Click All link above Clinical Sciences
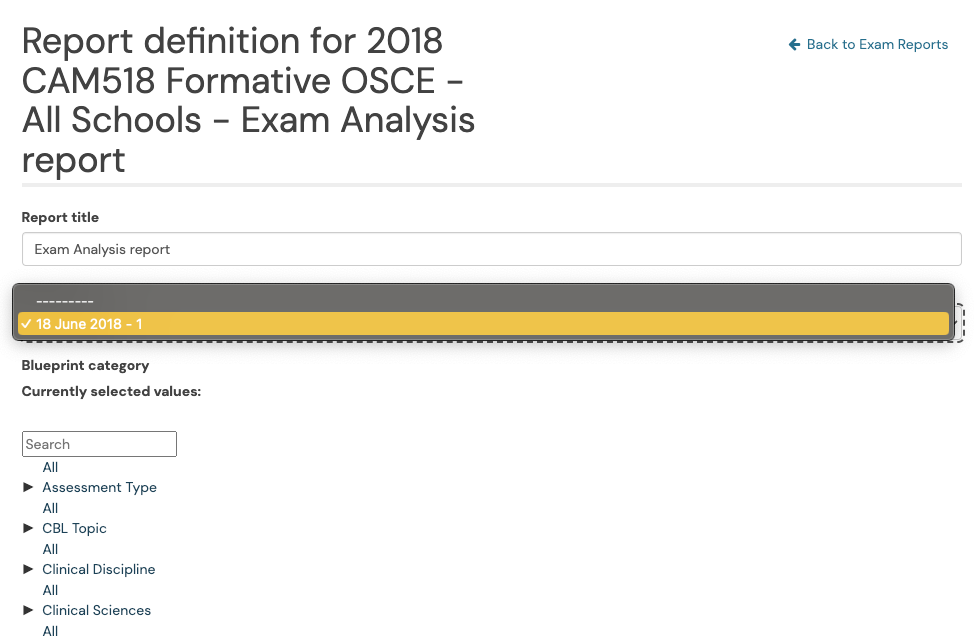 pos(51,590)
